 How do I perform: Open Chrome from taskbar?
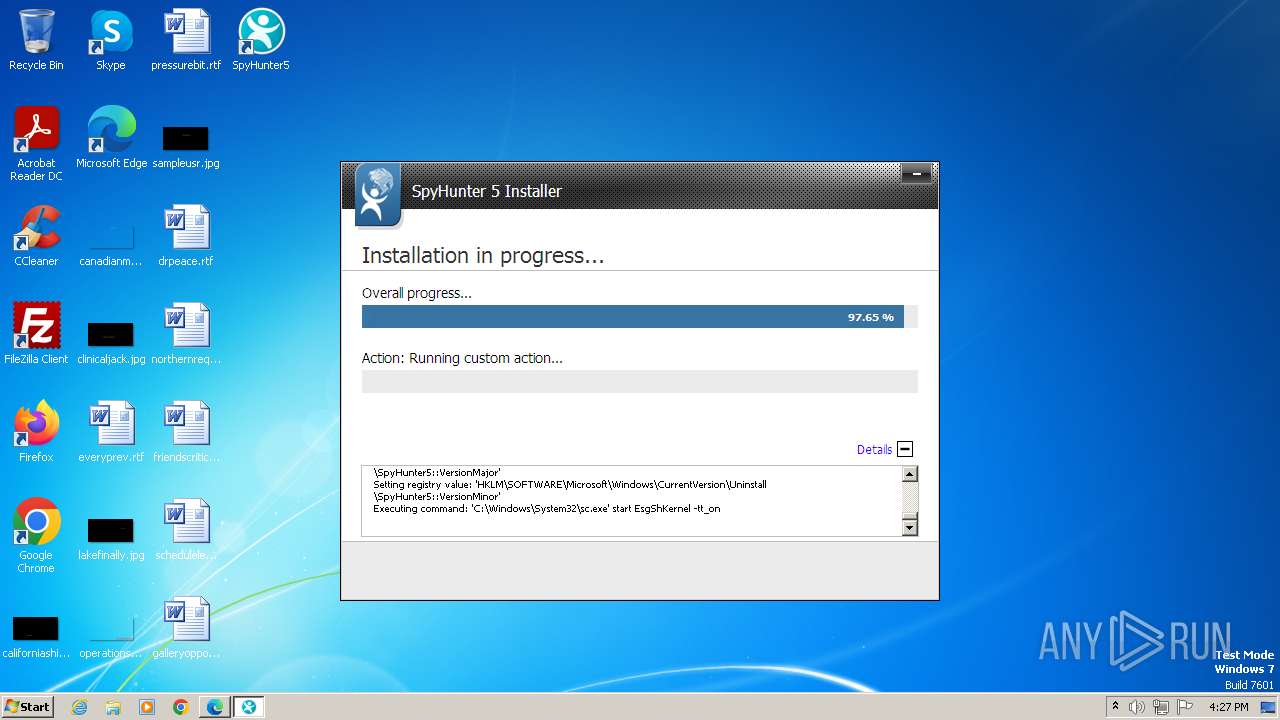click(x=181, y=707)
